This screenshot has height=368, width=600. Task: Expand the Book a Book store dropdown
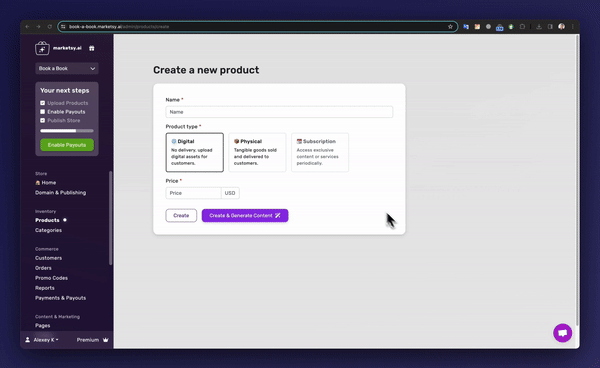(67, 68)
